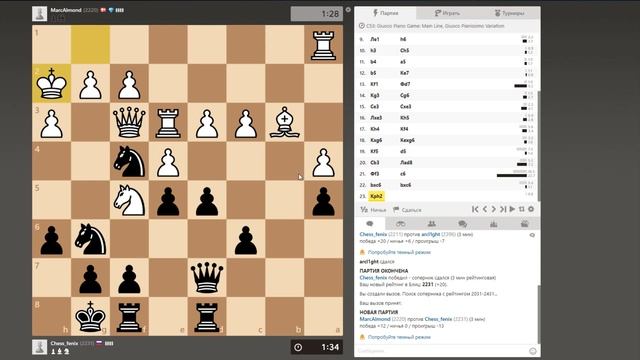Click the chat panel scrollbar
The width and height of the screenshot is (640, 360).
538,315
